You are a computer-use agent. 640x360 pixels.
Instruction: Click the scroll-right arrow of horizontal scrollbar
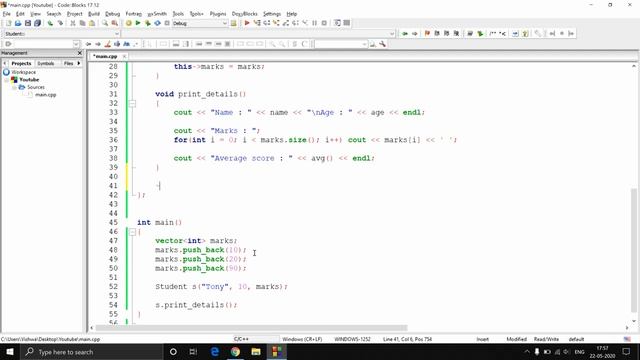tap(627, 328)
